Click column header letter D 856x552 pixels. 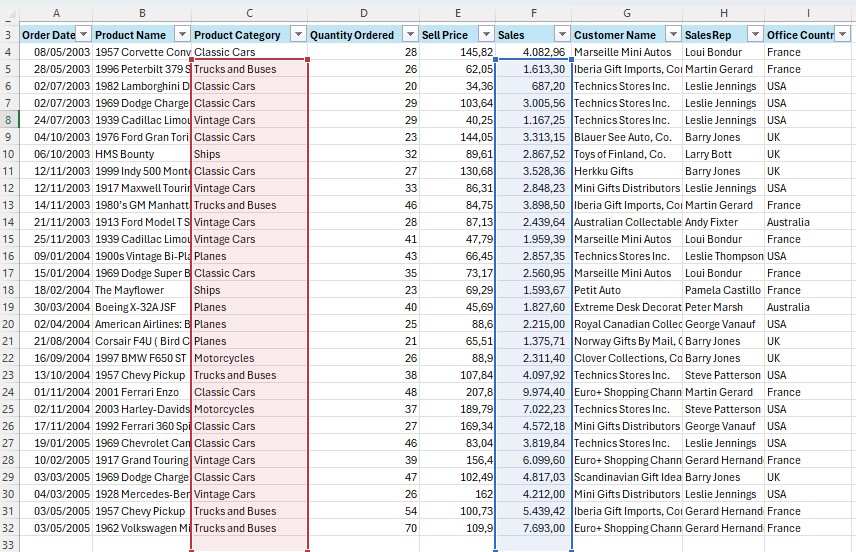point(363,12)
